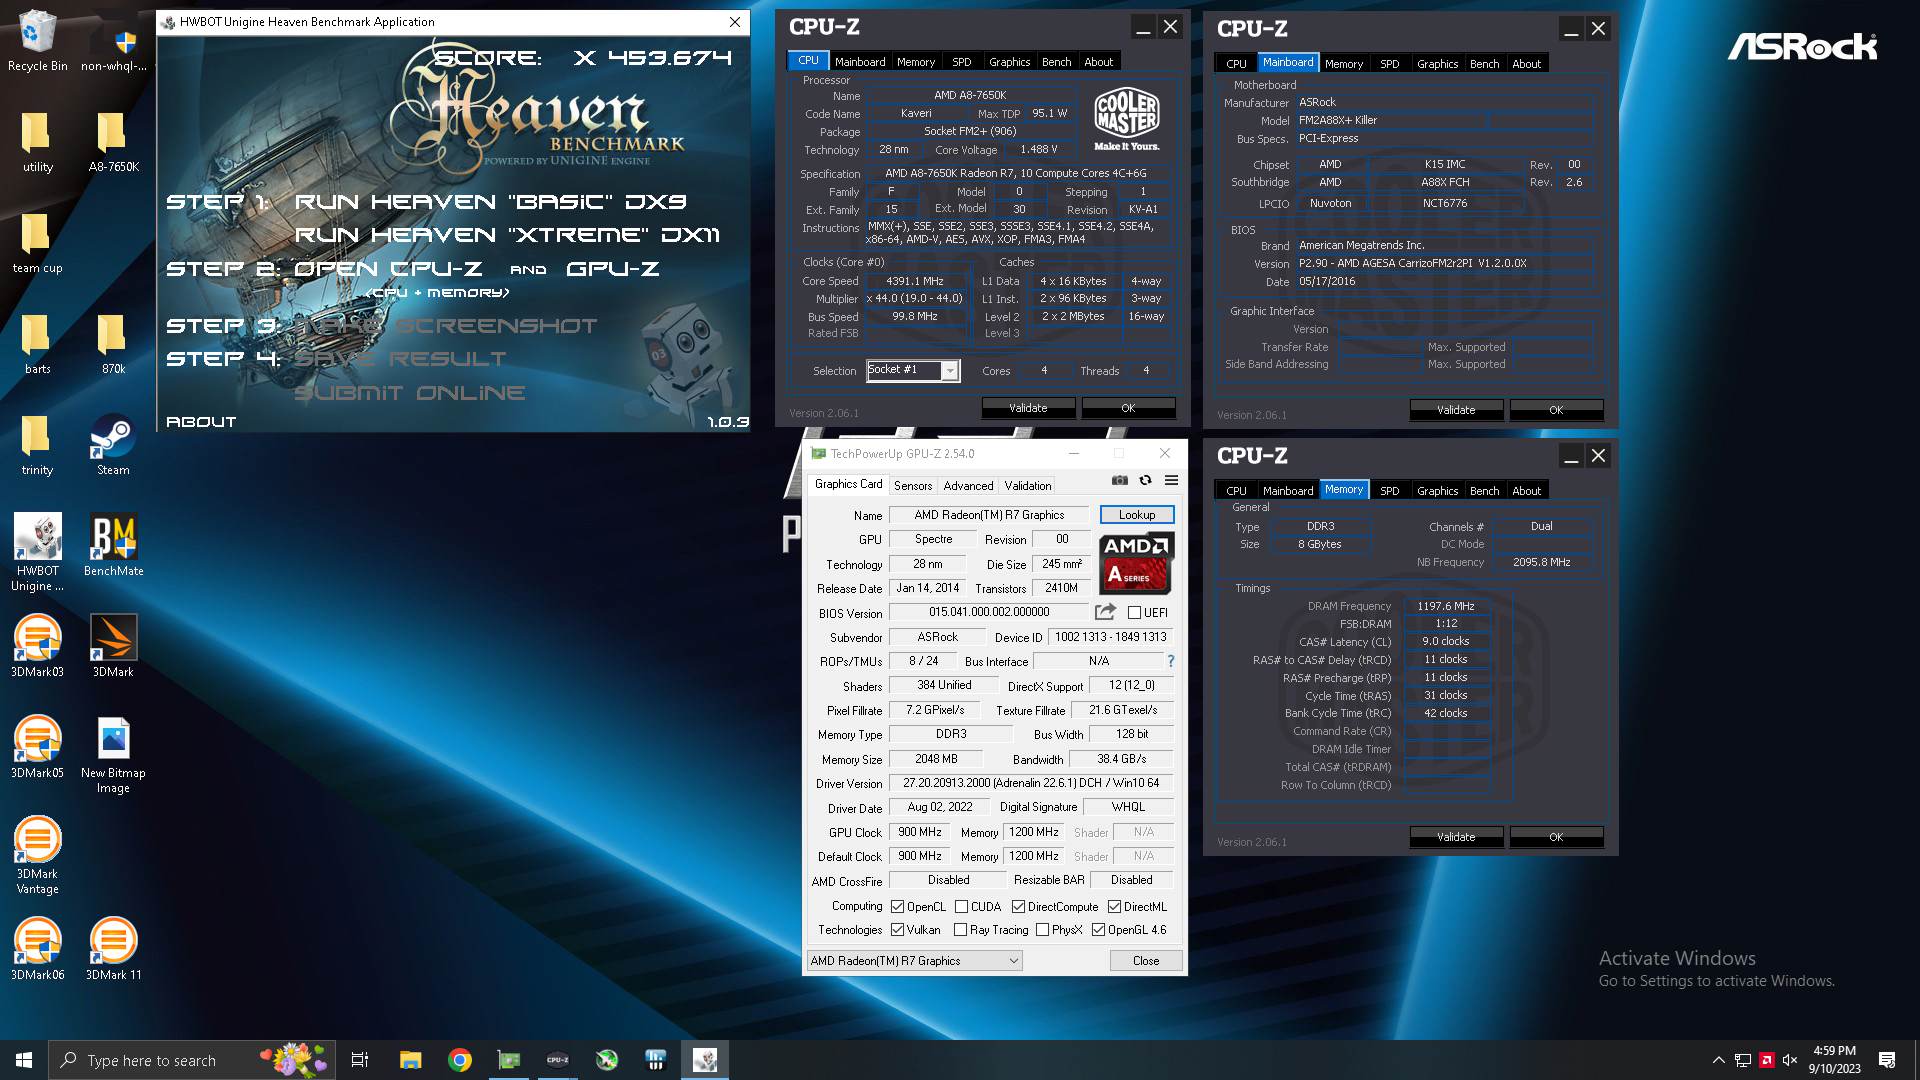This screenshot has height=1080, width=1920.
Task: Launch the 3DMark desktop shortcut
Action: pyautogui.click(x=114, y=646)
